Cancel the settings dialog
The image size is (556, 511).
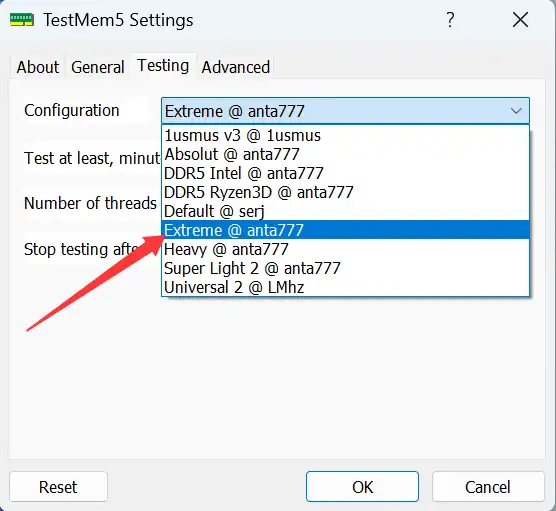pos(488,487)
